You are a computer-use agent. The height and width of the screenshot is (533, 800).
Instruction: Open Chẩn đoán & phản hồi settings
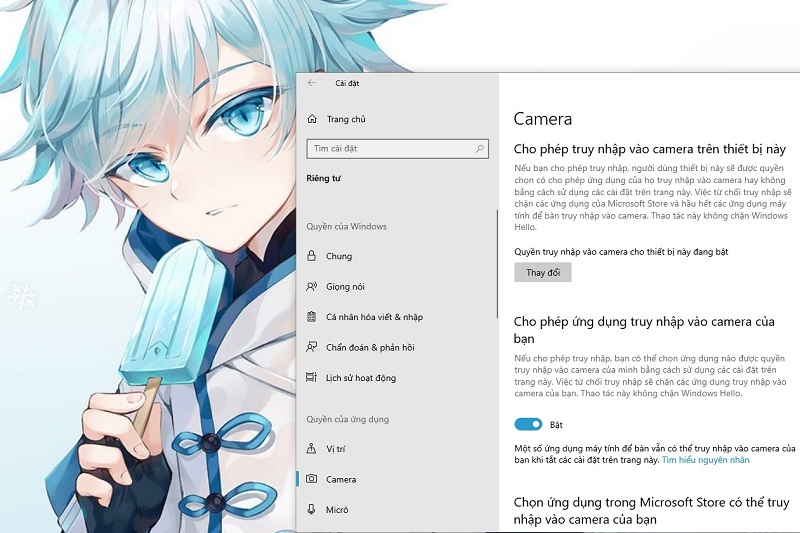click(370, 347)
